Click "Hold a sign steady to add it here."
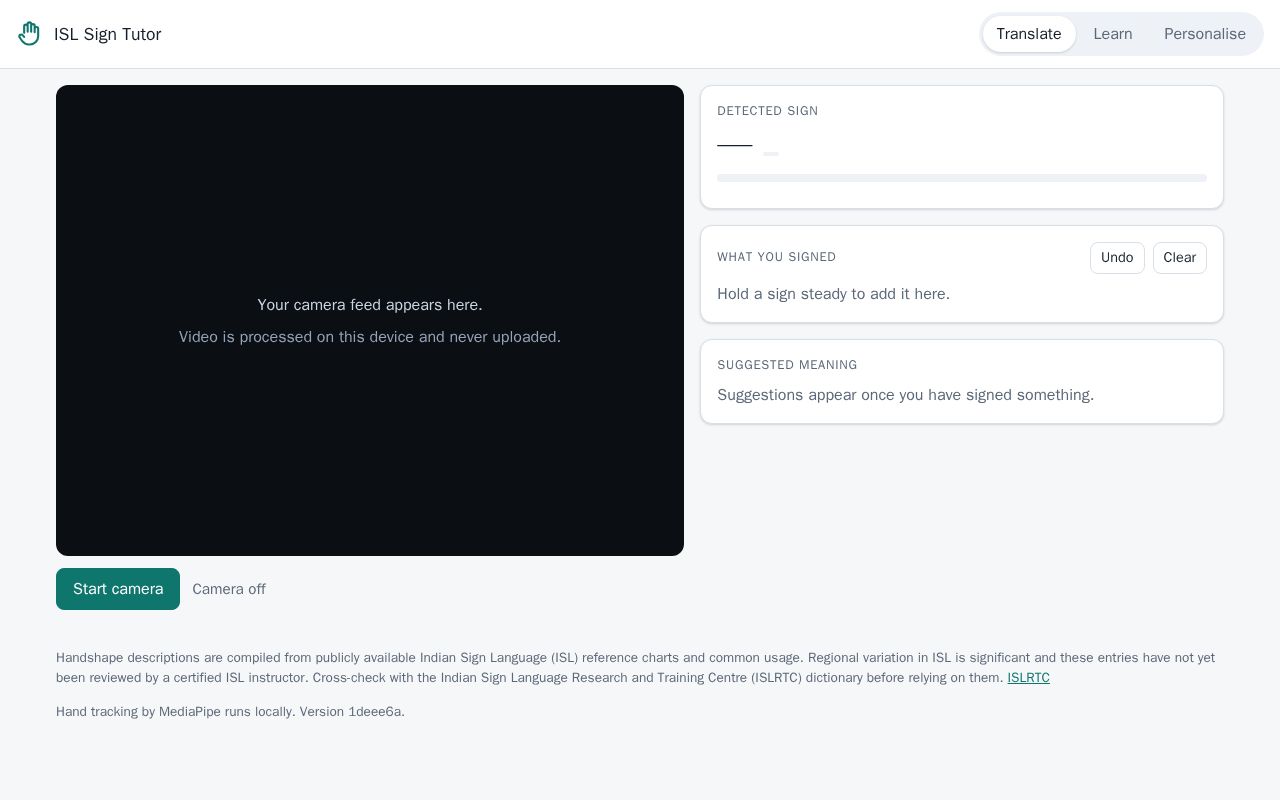This screenshot has height=800, width=1280. click(x=833, y=294)
